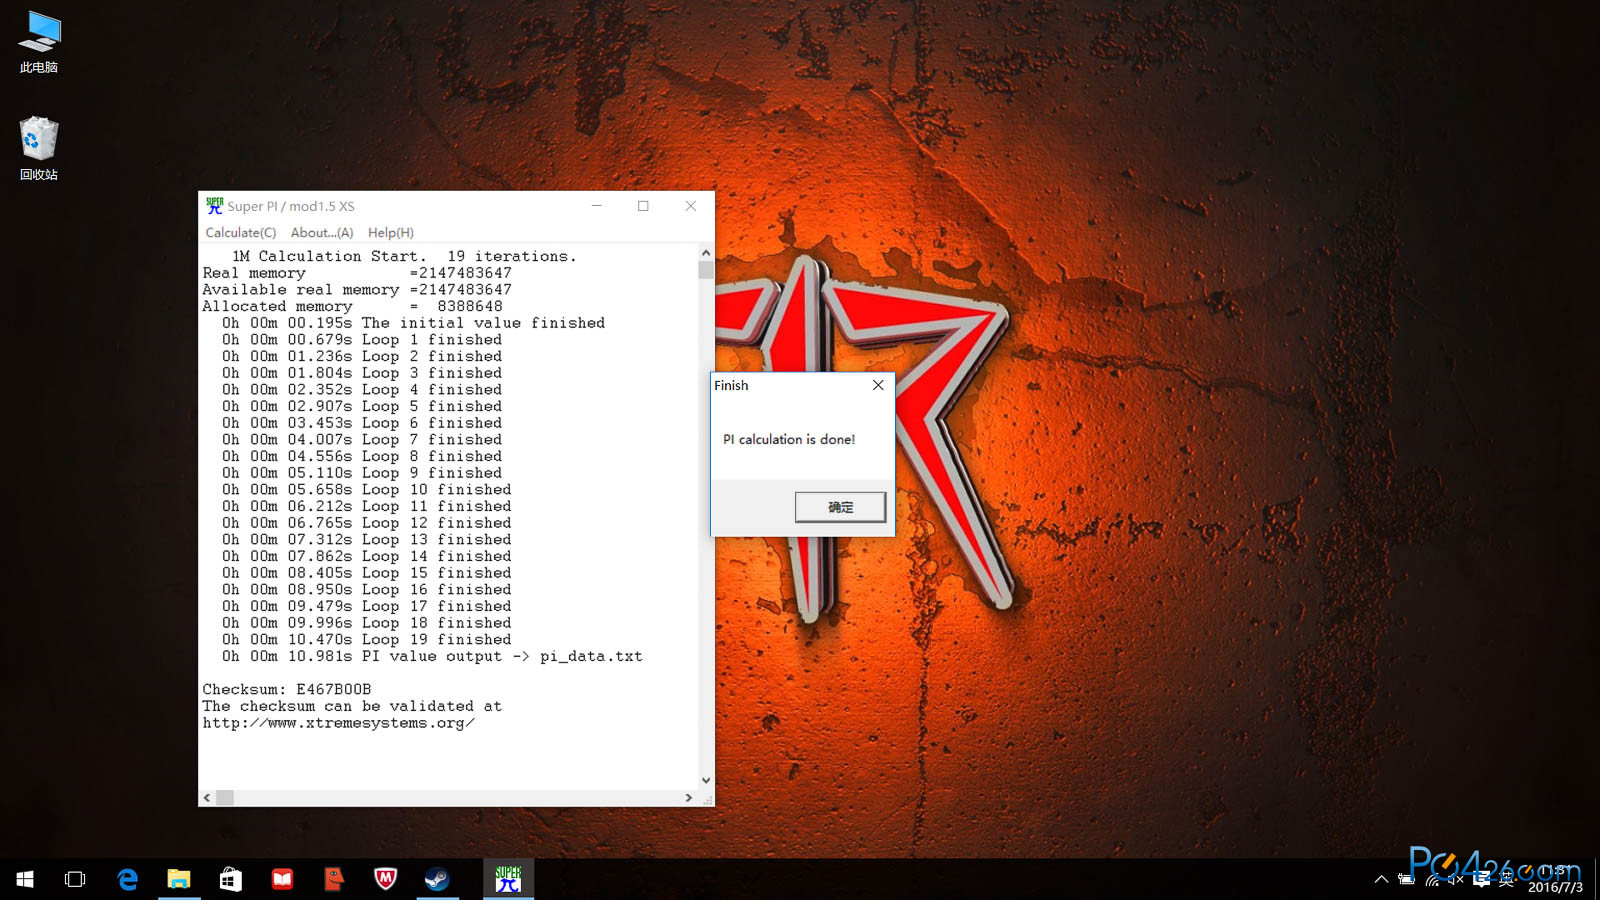Maximize the Super PI window
This screenshot has height=900, width=1600.
(x=643, y=206)
